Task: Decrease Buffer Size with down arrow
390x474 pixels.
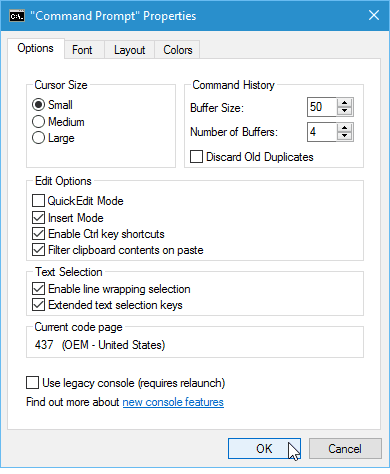Action: click(344, 111)
